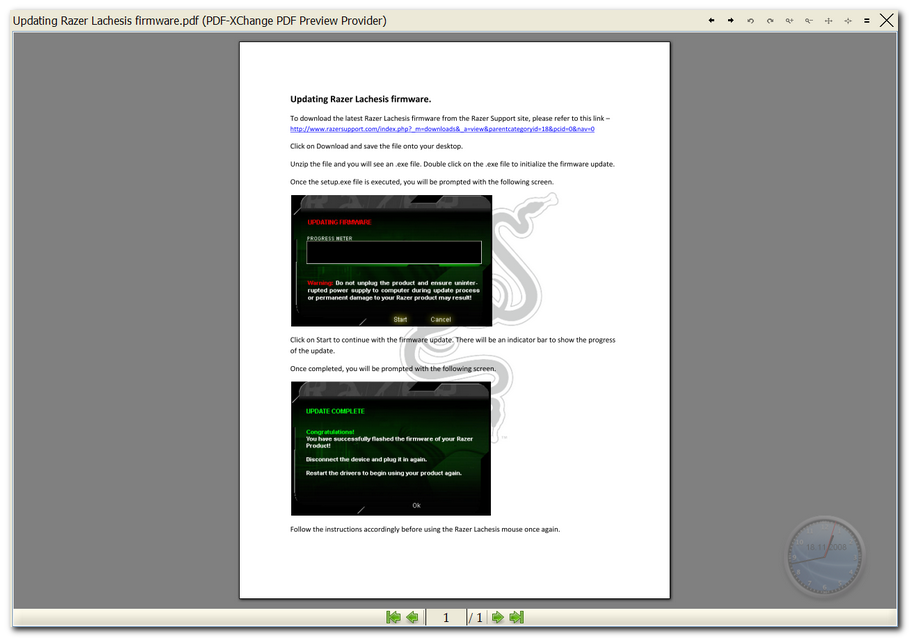Go to the next page
This screenshot has height=638, width=909.
(x=497, y=617)
